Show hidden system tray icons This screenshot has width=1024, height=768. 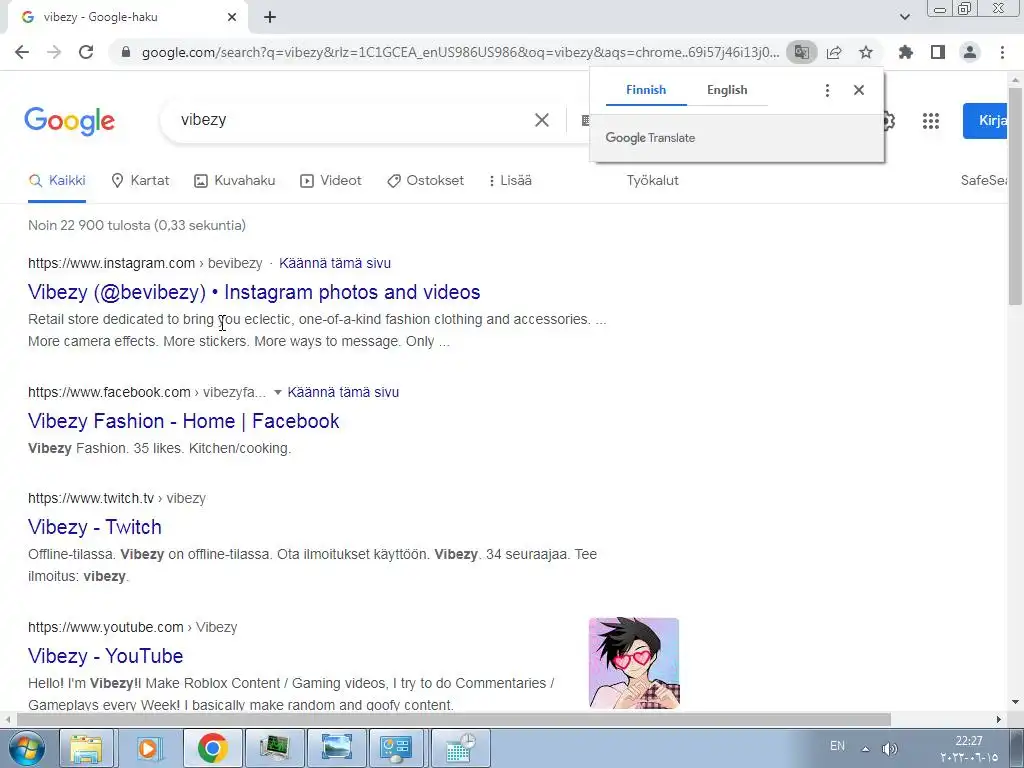865,749
